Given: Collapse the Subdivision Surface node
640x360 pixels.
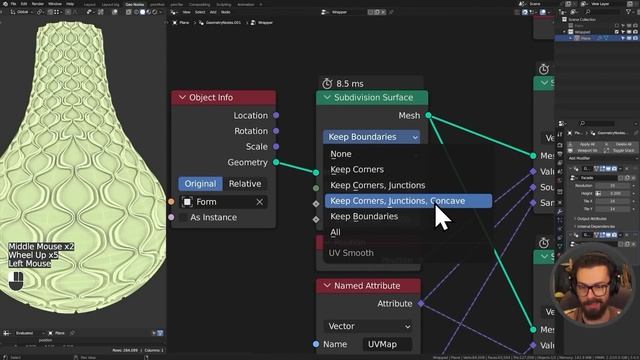Looking at the screenshot, I should [x=327, y=98].
